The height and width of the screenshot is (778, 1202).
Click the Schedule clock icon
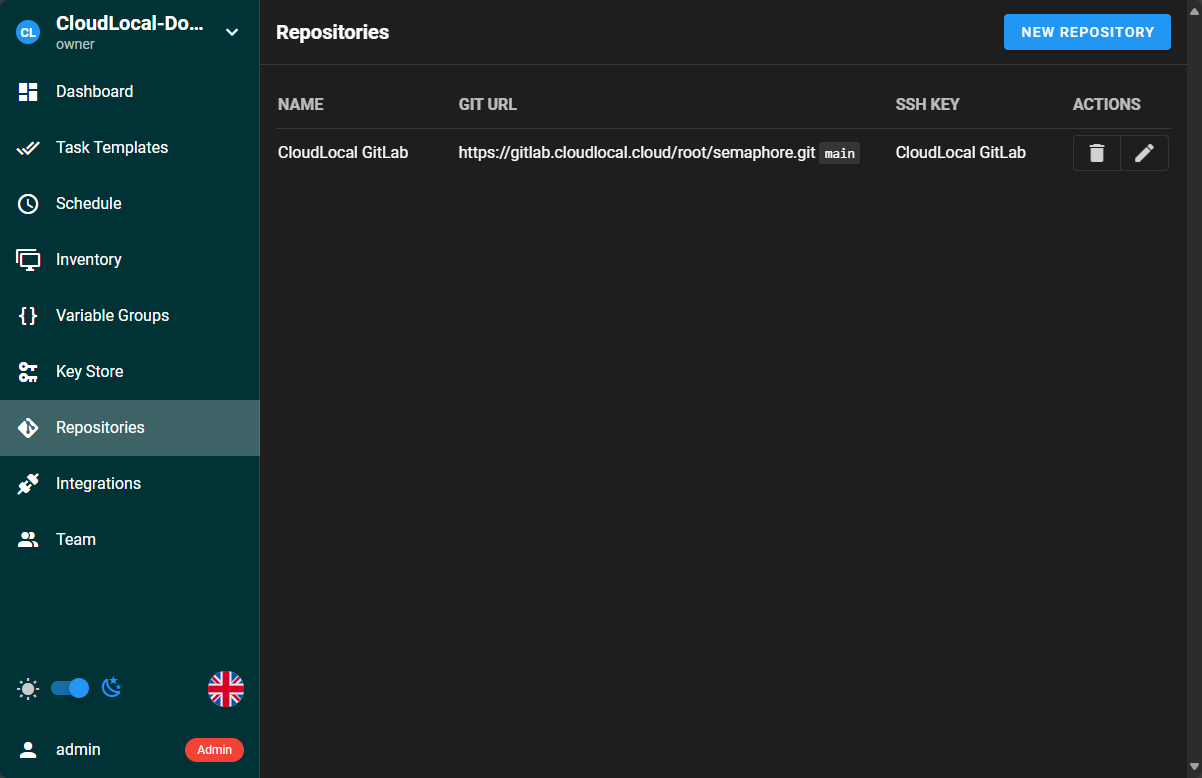[x=28, y=204]
